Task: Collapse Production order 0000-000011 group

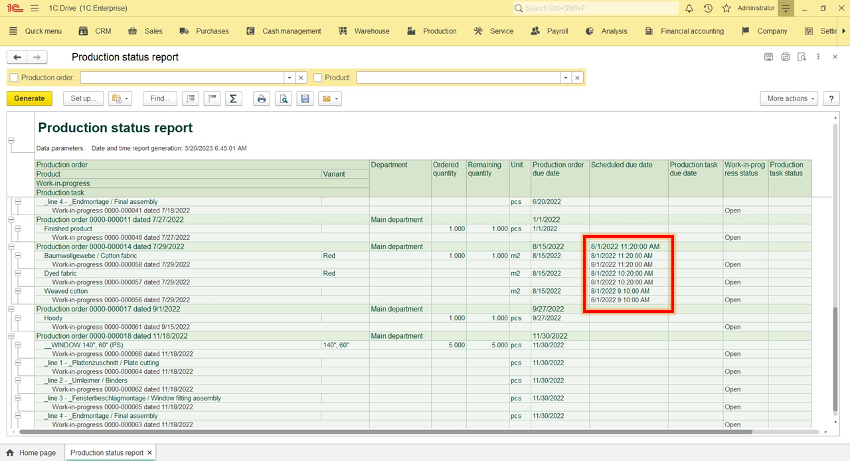Action: tap(11, 220)
